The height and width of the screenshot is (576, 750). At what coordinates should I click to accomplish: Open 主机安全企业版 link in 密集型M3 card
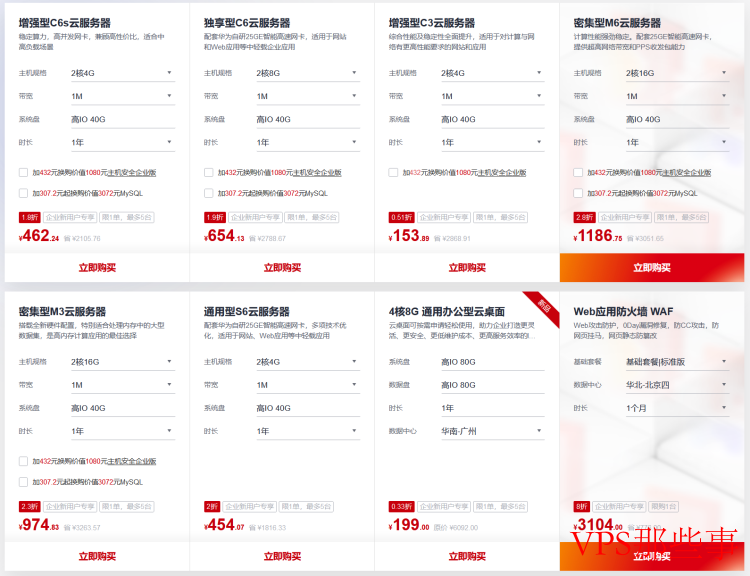[132, 462]
